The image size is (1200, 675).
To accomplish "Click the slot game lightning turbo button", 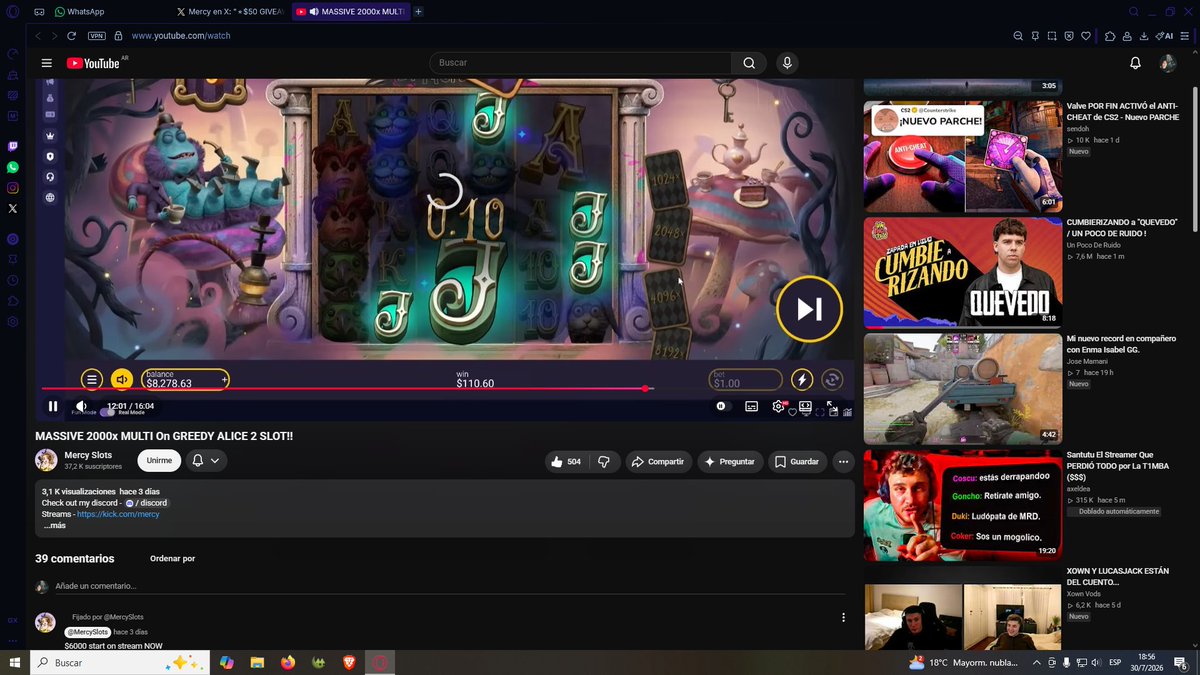I will pyautogui.click(x=802, y=379).
